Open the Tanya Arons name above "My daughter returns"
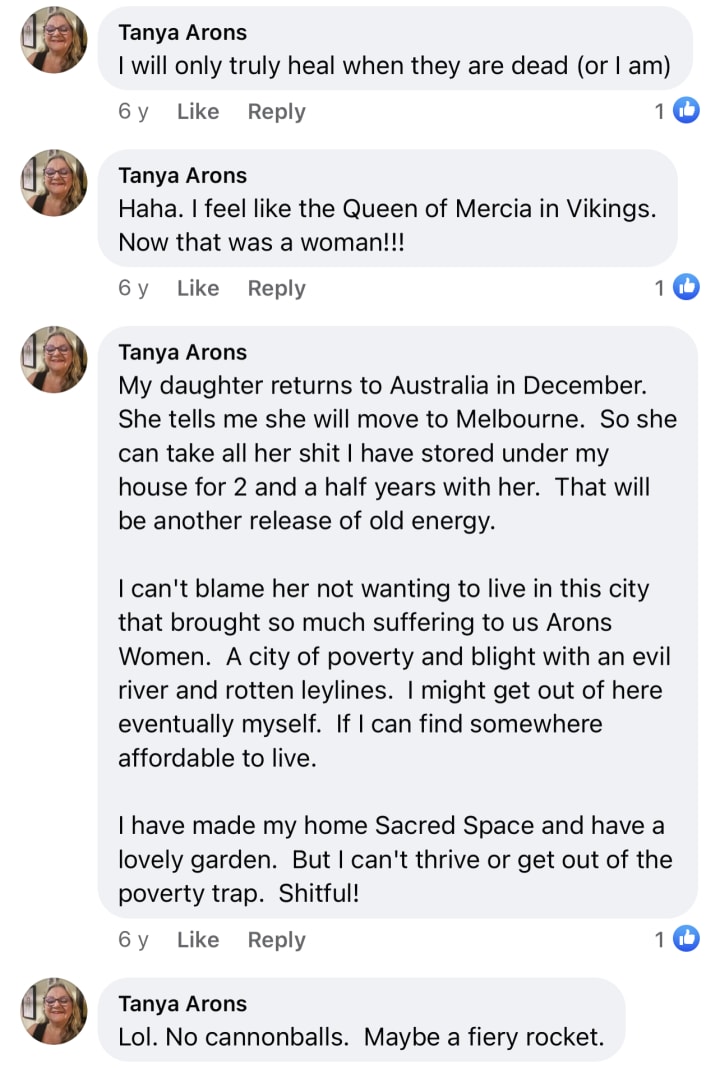Viewport: 720px width, 1069px height. click(x=182, y=352)
